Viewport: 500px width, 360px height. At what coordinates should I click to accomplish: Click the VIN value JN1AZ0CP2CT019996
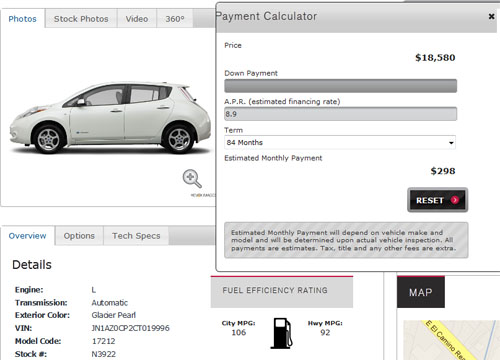click(130, 328)
